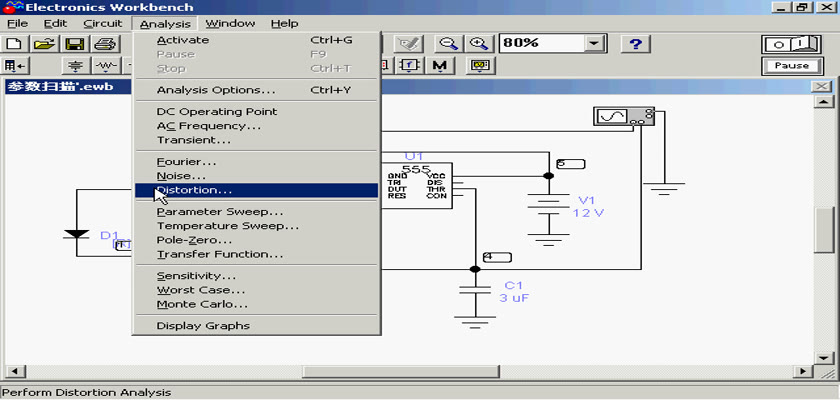Screen dimensions: 840x400
Task: Click the vertical scrollbar up arrow
Action: [x=823, y=102]
